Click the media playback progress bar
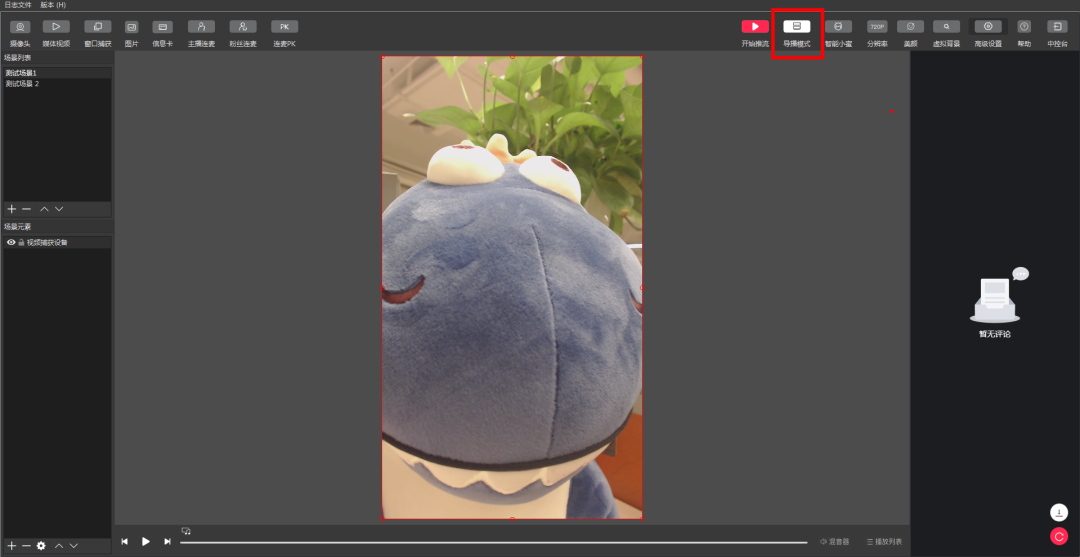The image size is (1080, 557). (x=493, y=543)
